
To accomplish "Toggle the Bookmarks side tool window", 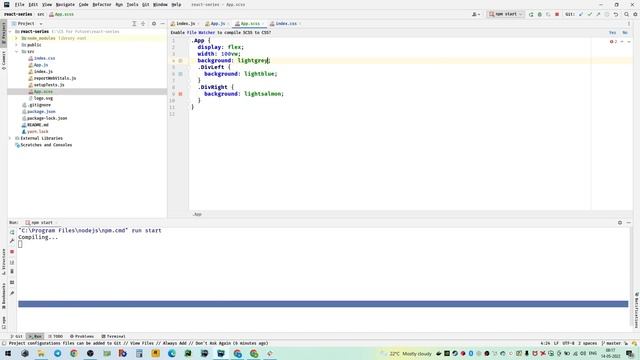I will pyautogui.click(x=4, y=297).
